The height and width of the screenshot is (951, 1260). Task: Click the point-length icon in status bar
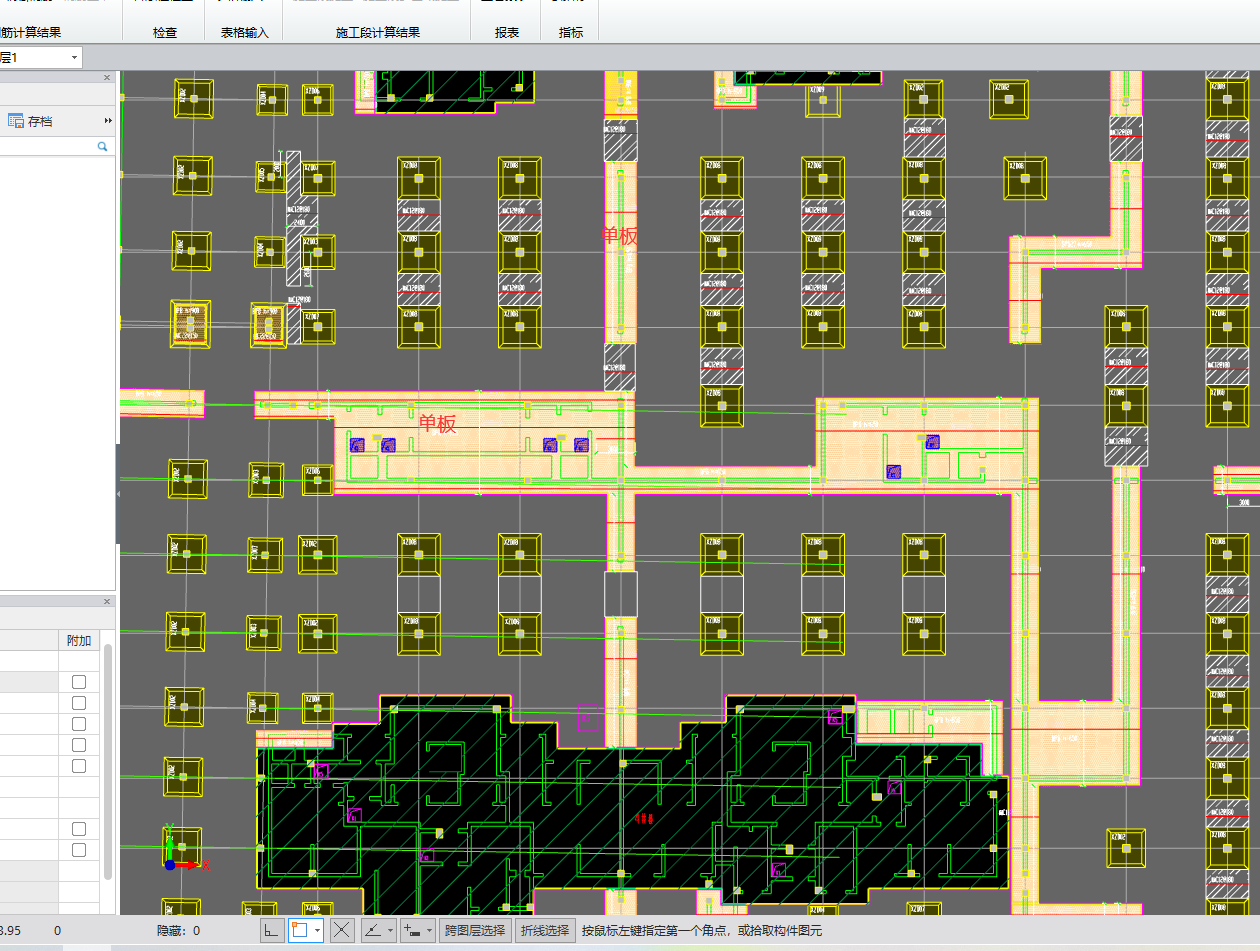coord(411,930)
